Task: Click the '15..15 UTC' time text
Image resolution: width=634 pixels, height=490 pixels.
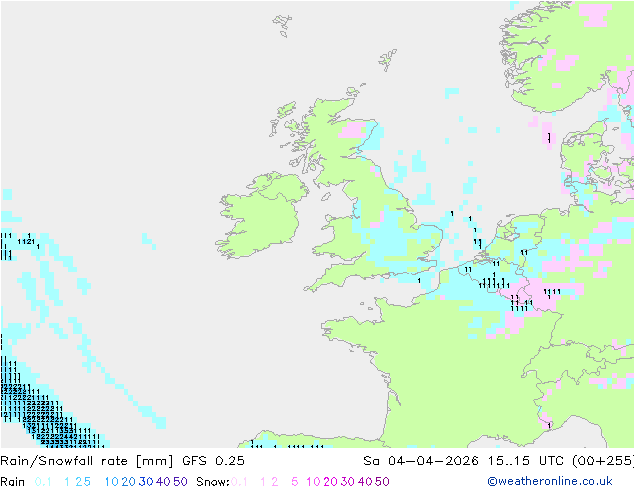Action: 526,461
